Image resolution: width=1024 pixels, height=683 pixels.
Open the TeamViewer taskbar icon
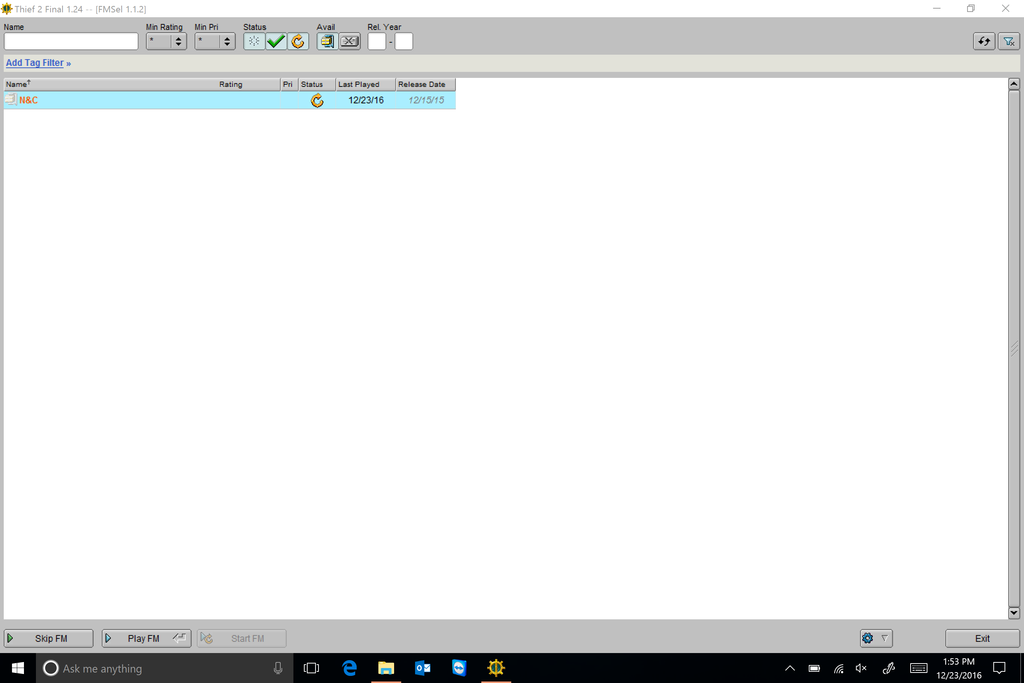click(459, 668)
